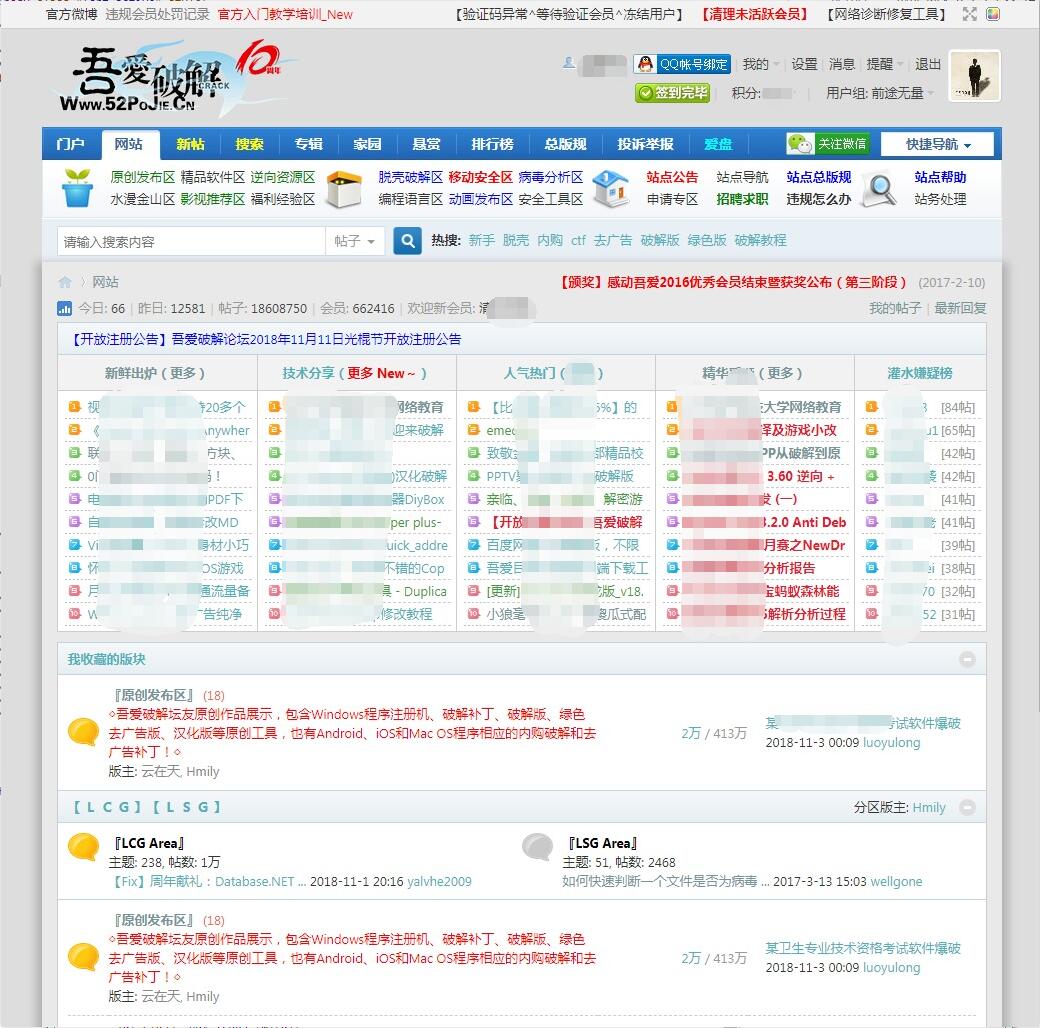Open the 爱盘 nav tab
Image resolution: width=1040 pixels, height=1028 pixels.
pos(718,144)
